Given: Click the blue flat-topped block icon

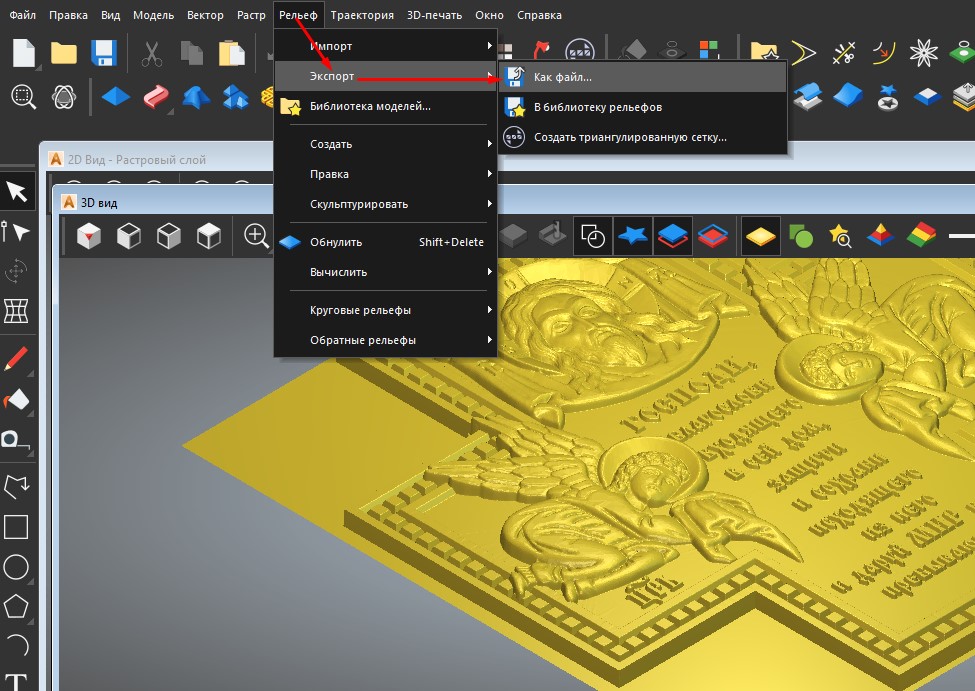Looking at the screenshot, I should (x=927, y=97).
